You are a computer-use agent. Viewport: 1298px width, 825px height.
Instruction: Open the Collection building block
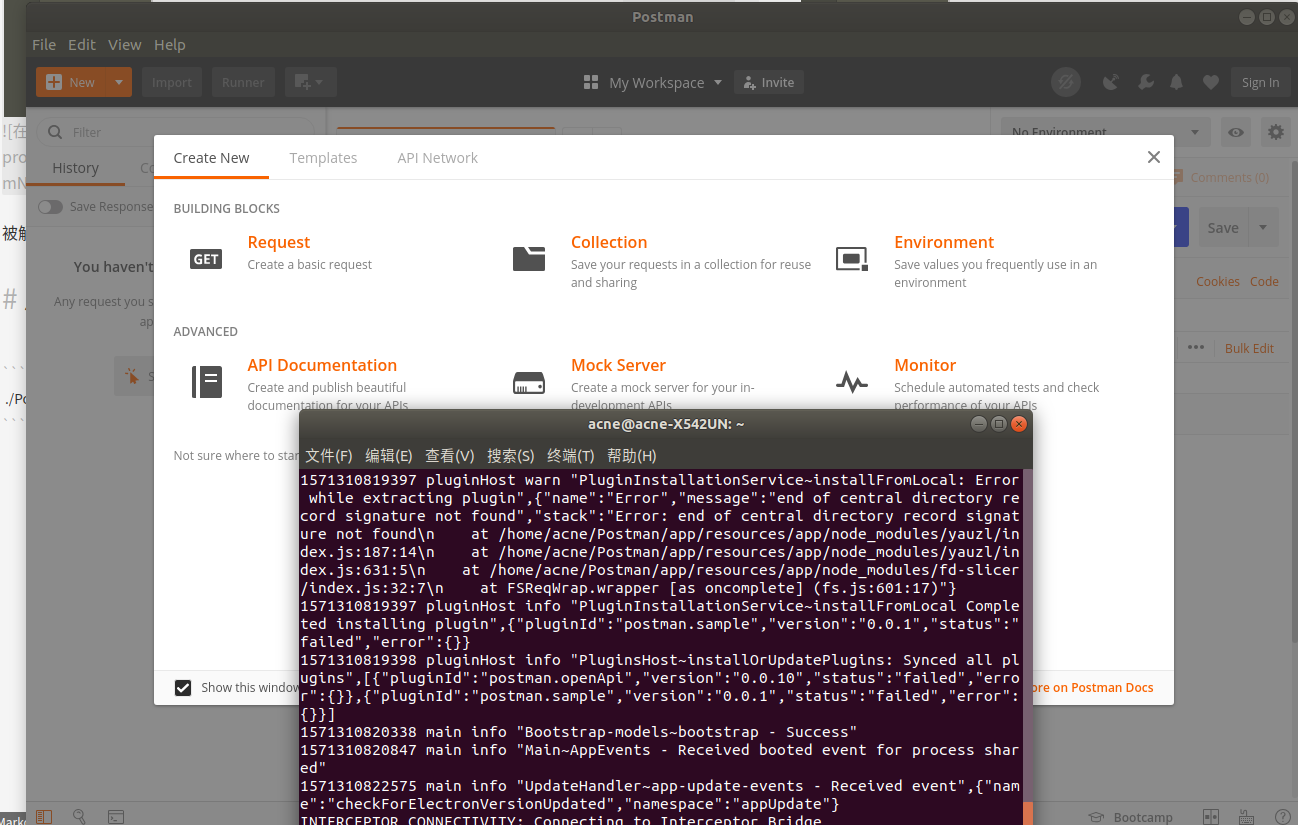(609, 242)
